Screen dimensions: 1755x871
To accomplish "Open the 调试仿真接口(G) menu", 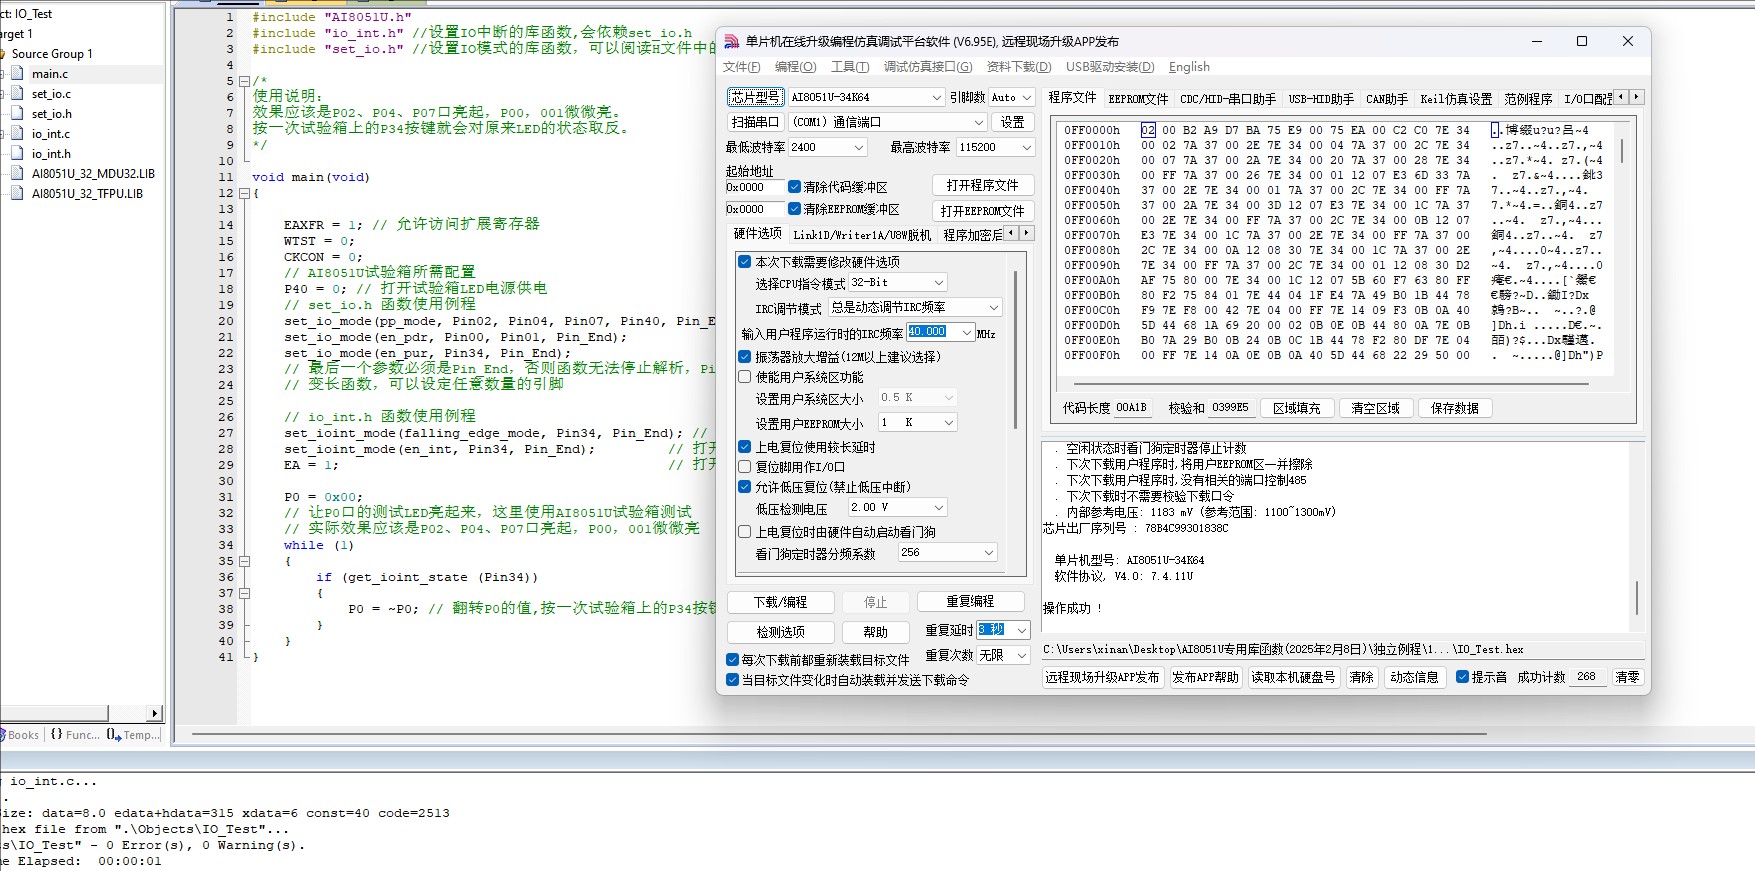I will click(x=927, y=67).
